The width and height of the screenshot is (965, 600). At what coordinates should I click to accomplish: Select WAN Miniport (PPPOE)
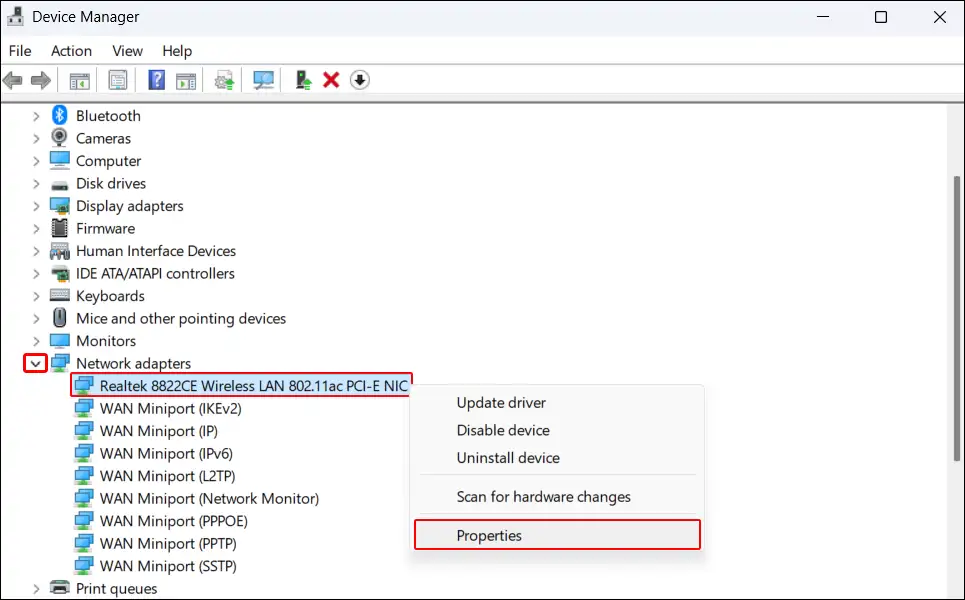pyautogui.click(x=174, y=521)
